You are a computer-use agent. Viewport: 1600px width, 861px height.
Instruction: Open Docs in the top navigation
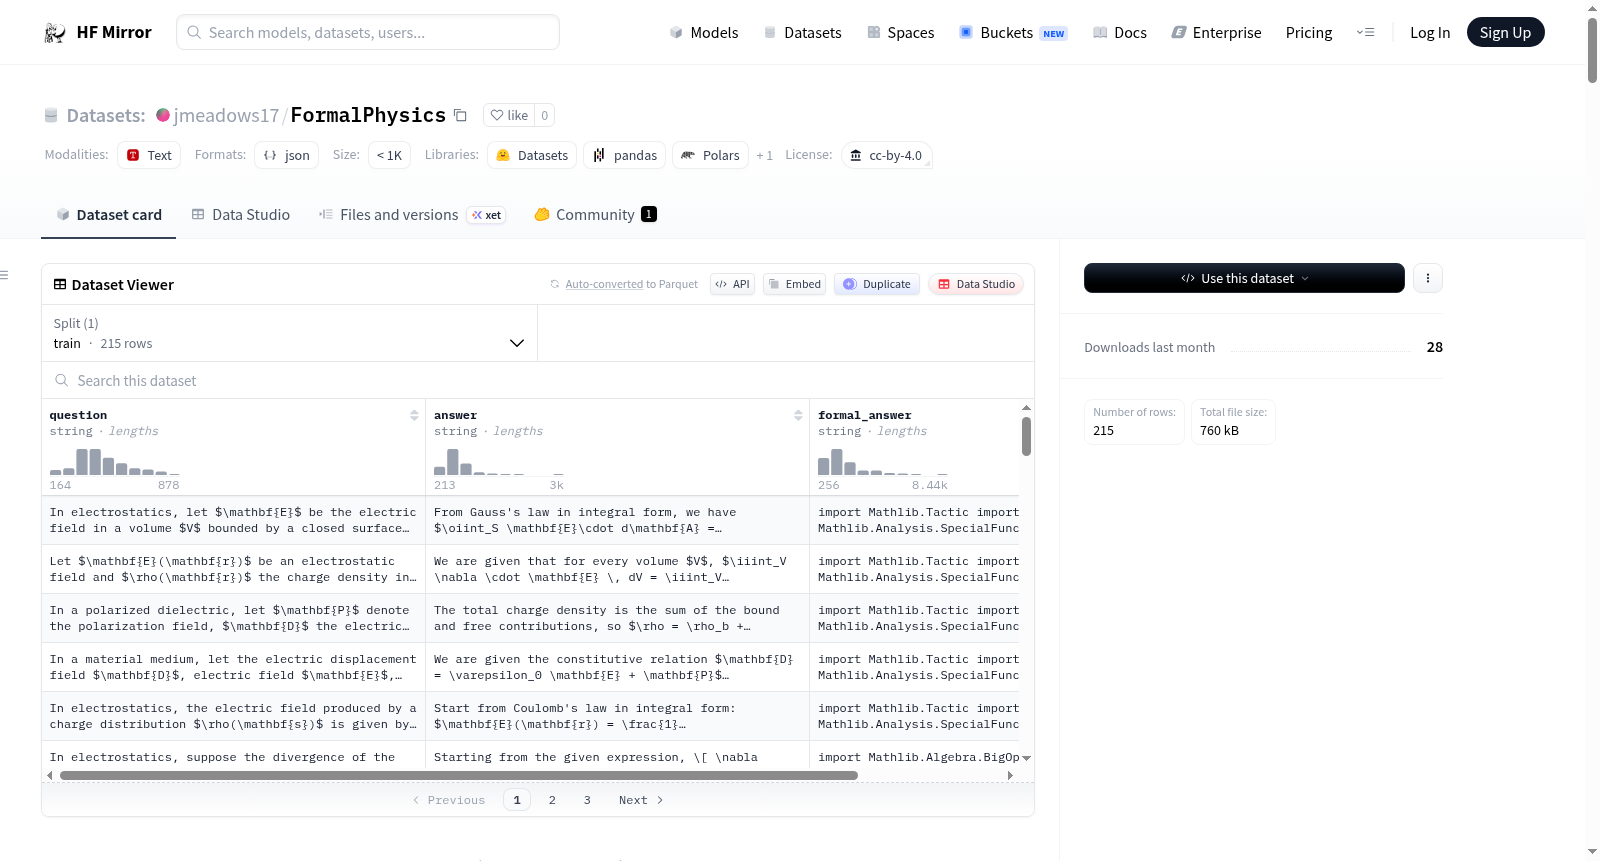point(1120,32)
